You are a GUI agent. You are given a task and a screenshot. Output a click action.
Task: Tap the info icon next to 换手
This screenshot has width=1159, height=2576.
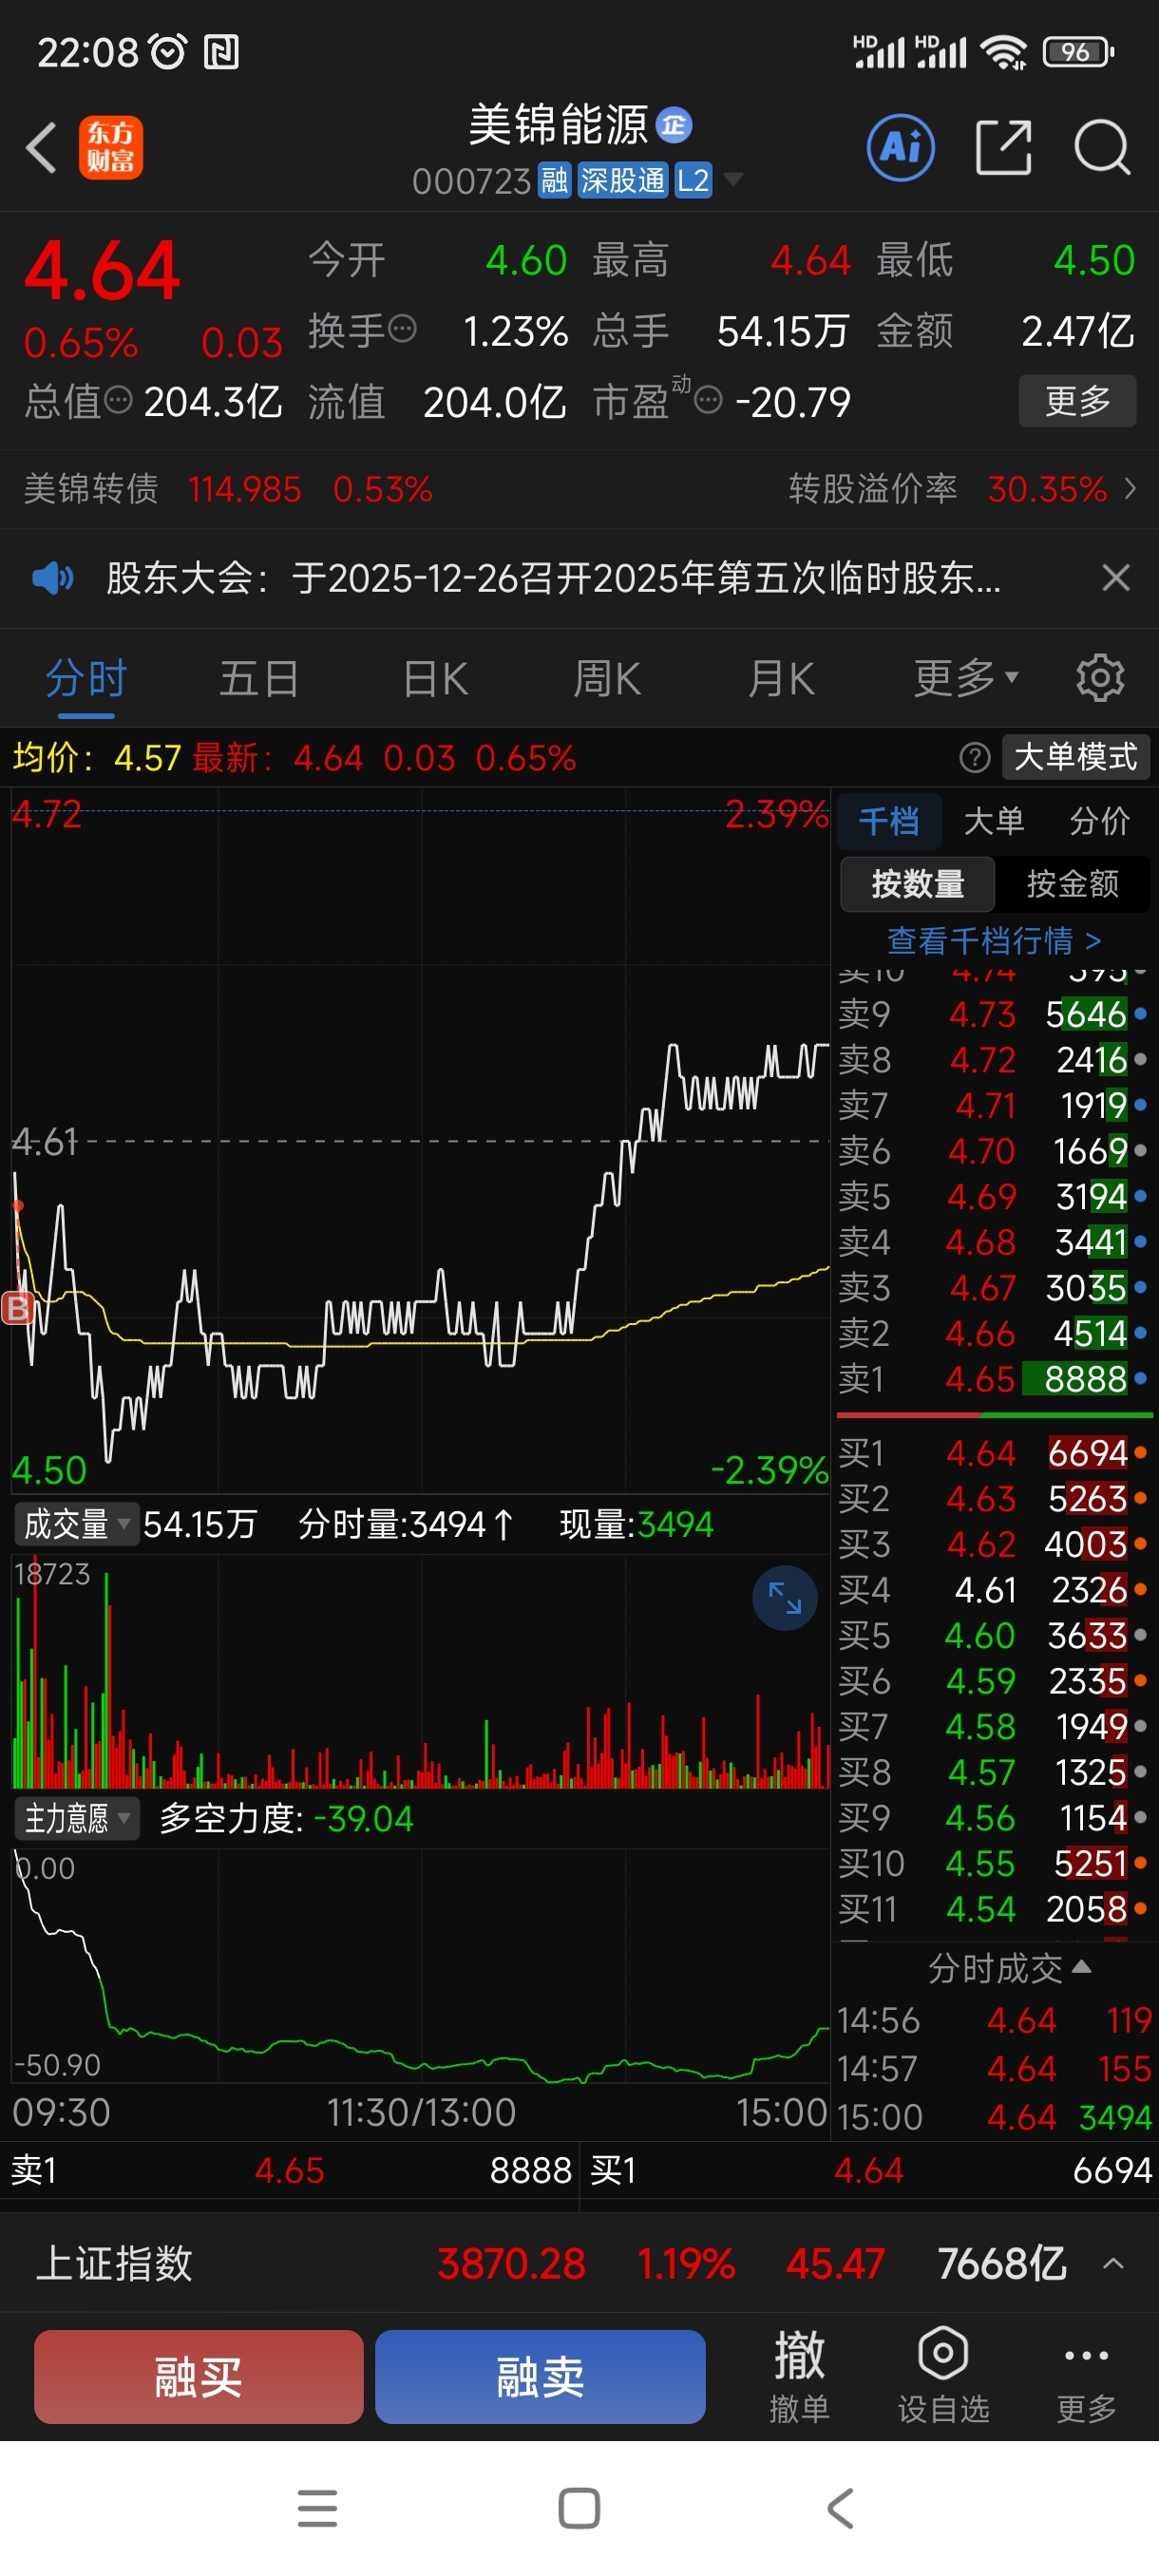pos(402,329)
